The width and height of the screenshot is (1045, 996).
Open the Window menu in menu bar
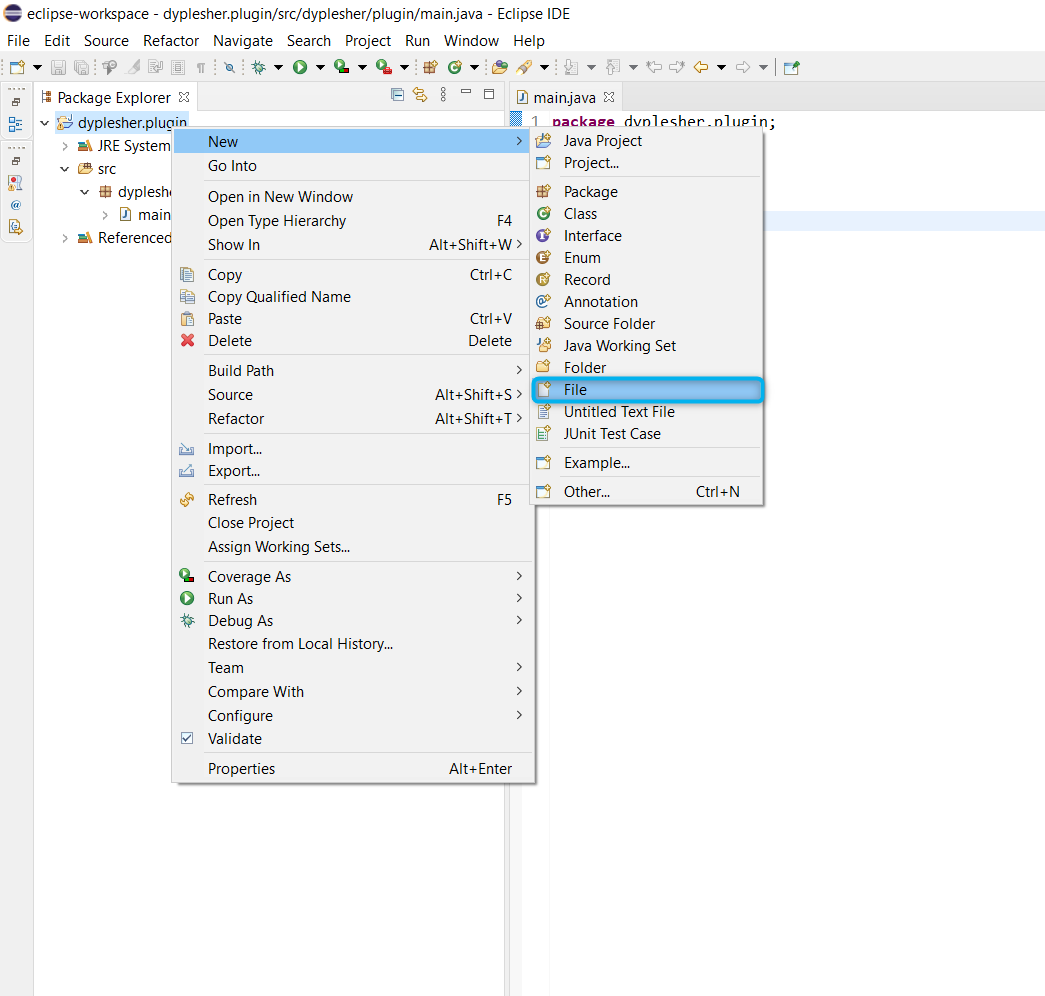(x=471, y=41)
